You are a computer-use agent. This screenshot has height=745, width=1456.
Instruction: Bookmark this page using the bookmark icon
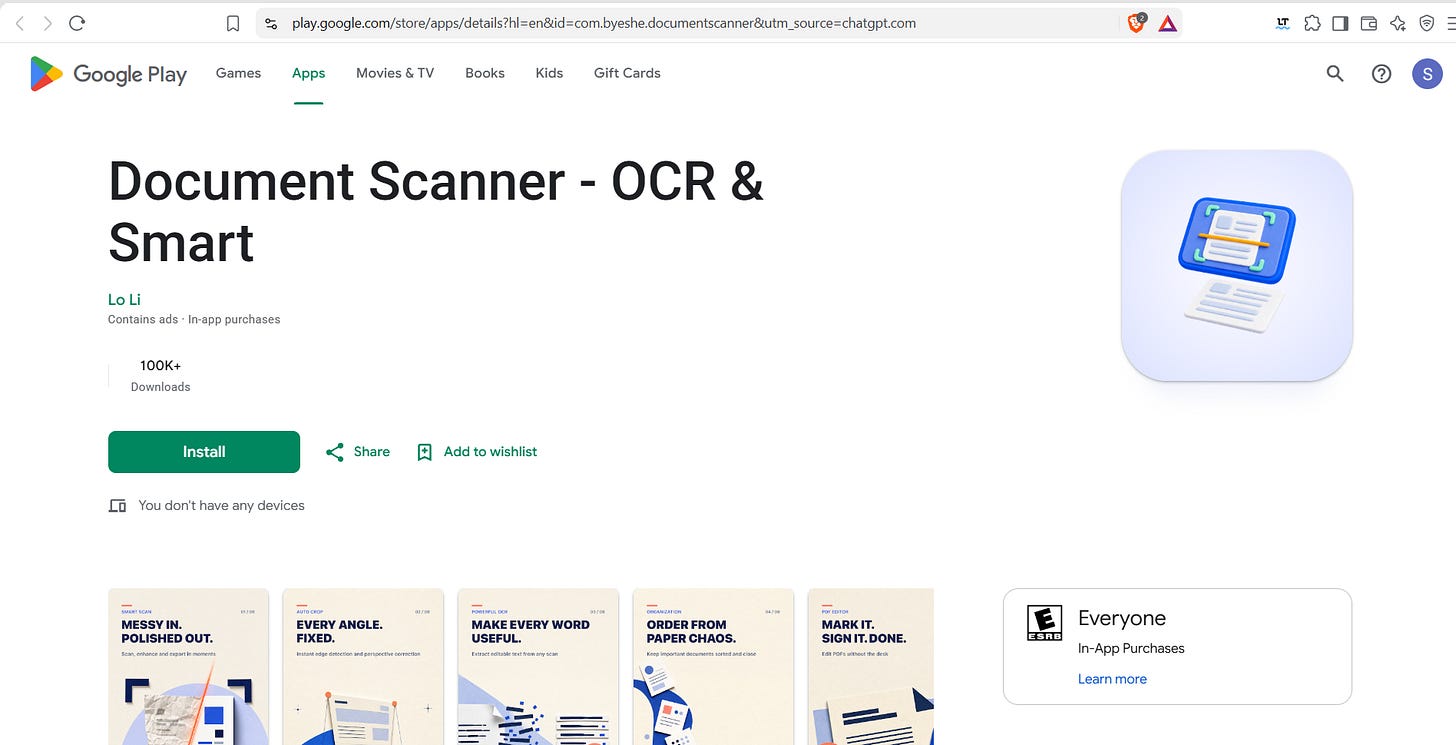coord(233,23)
